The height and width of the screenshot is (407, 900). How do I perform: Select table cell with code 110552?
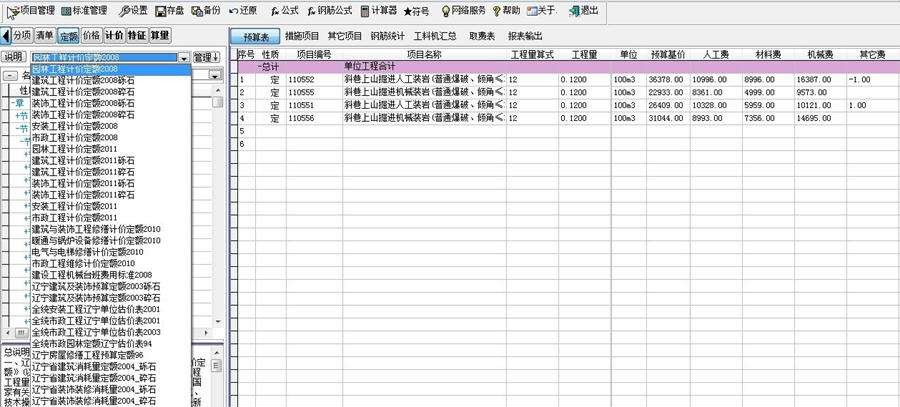(x=314, y=80)
